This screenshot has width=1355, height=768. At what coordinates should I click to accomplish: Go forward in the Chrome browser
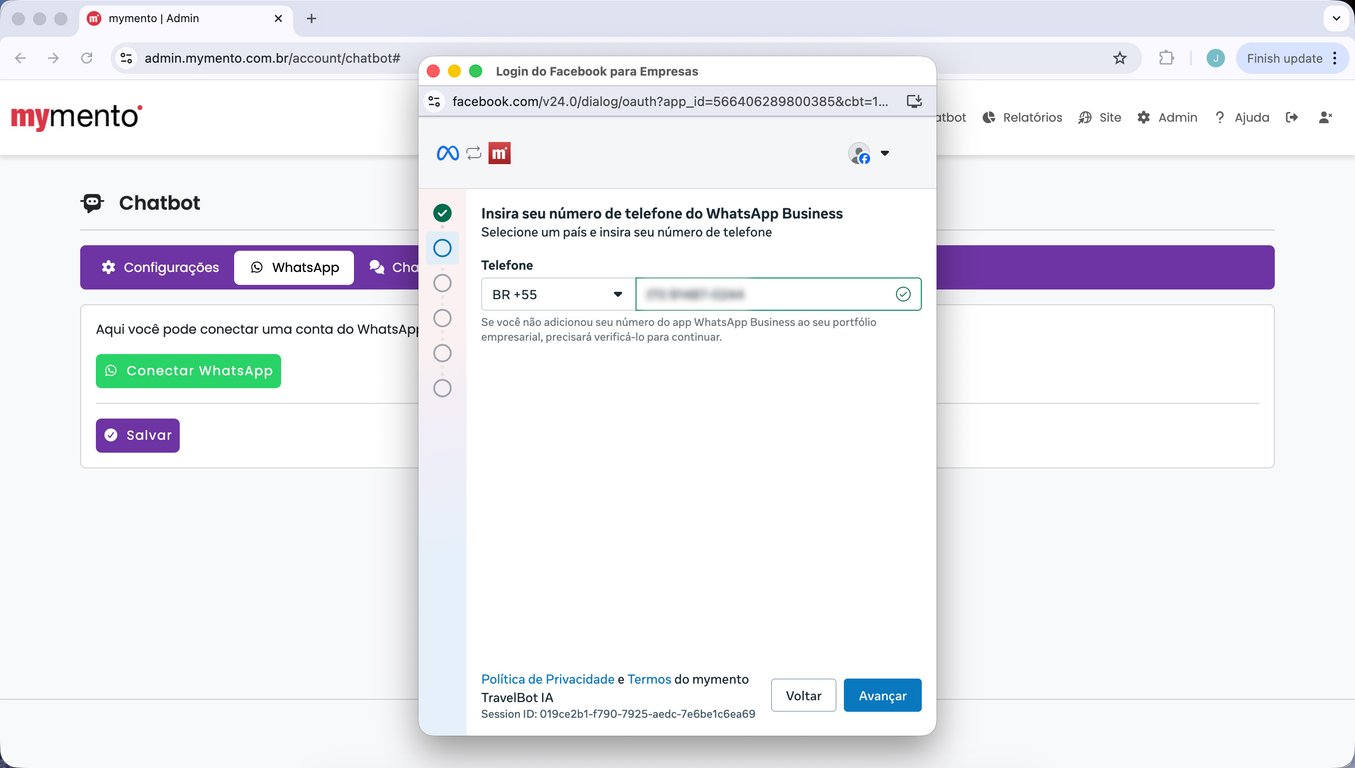(x=53, y=58)
